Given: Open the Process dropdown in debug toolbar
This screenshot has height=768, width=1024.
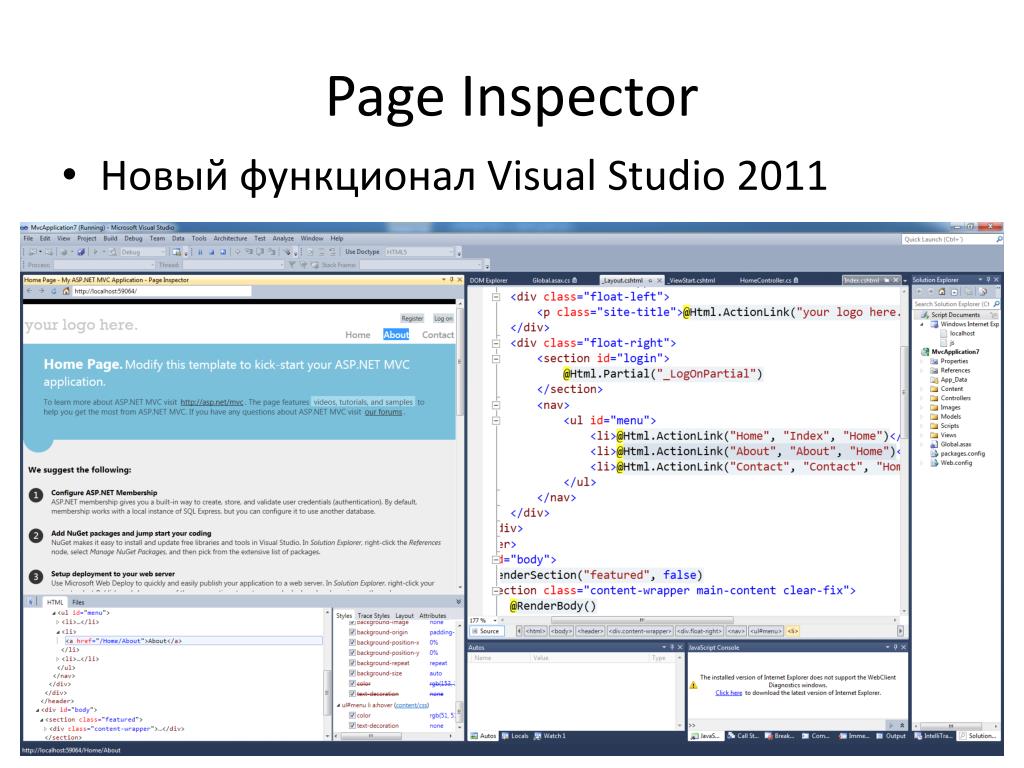Looking at the screenshot, I should coord(104,265).
